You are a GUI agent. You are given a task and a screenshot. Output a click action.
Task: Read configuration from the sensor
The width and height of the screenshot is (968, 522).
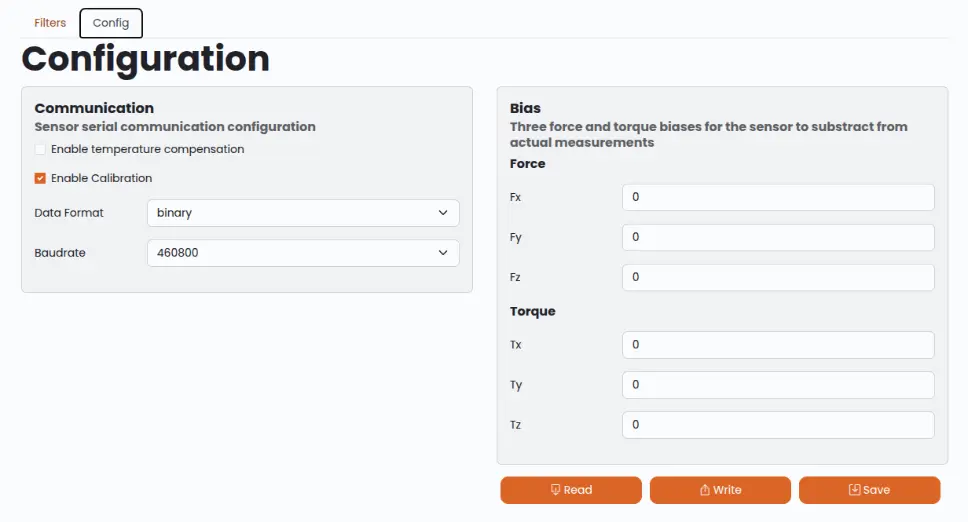(571, 490)
